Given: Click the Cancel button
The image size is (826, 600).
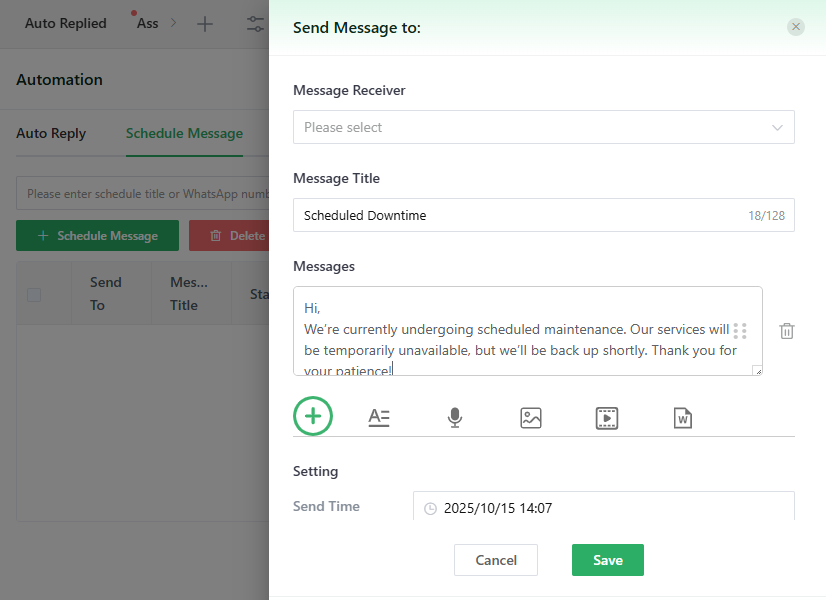Looking at the screenshot, I should [x=496, y=560].
